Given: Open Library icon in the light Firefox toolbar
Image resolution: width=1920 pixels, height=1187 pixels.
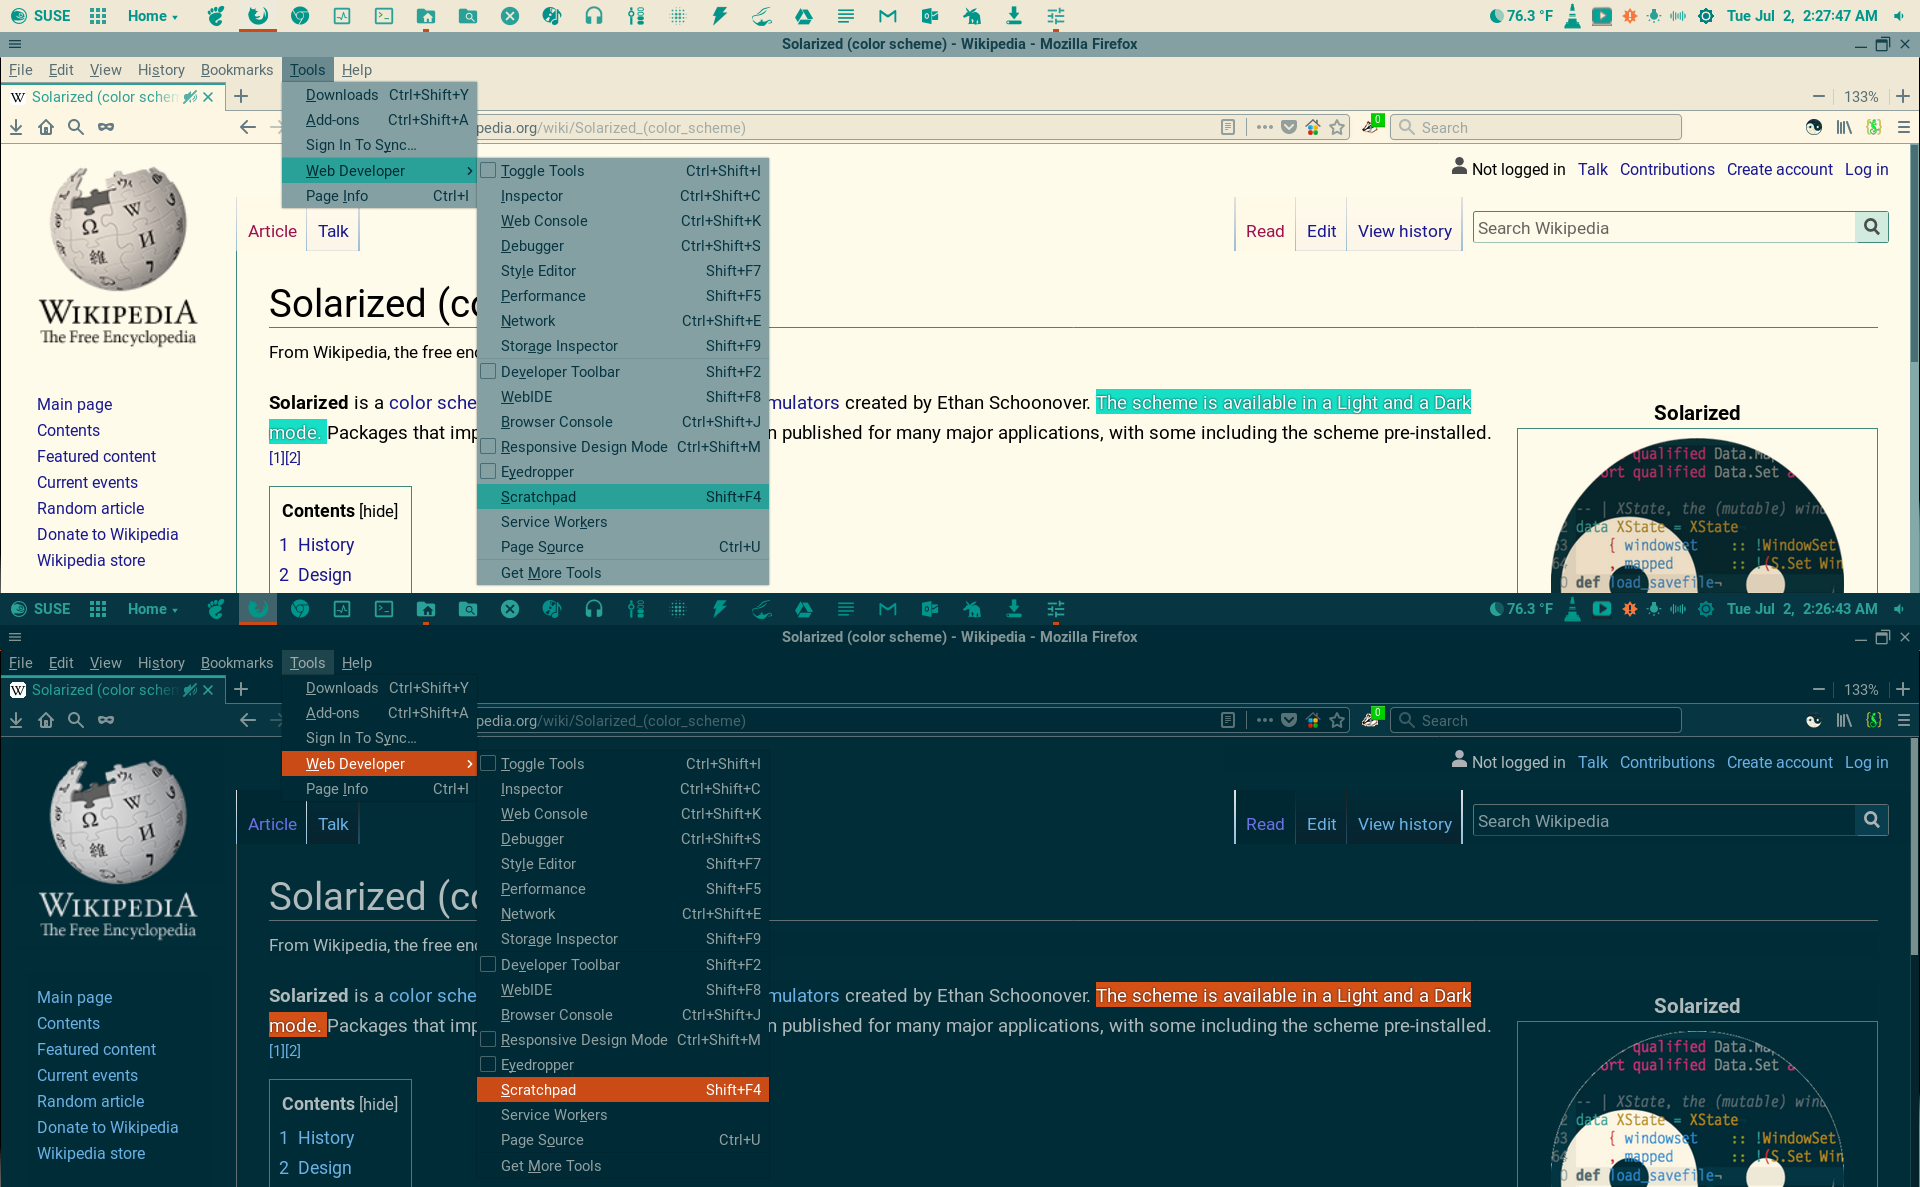Looking at the screenshot, I should click(1844, 127).
